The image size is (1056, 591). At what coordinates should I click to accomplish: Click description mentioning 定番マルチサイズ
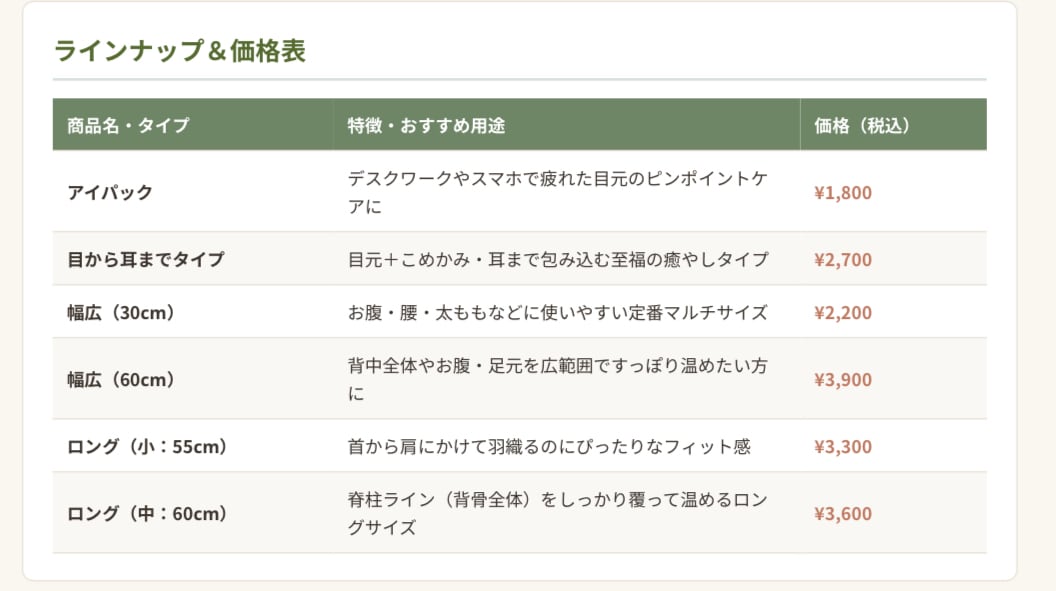[x=558, y=312]
